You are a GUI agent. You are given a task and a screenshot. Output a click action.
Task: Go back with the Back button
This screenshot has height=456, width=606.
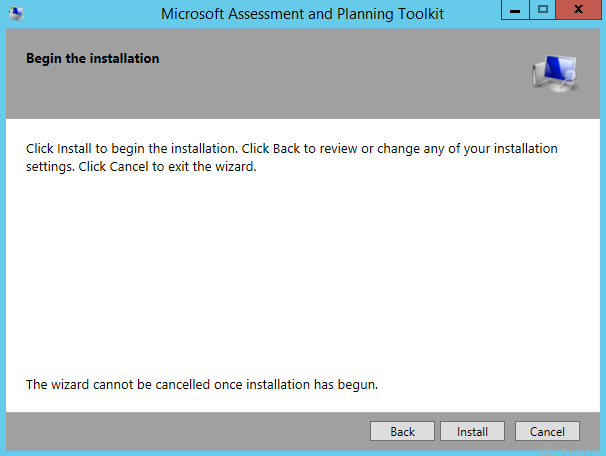point(402,432)
